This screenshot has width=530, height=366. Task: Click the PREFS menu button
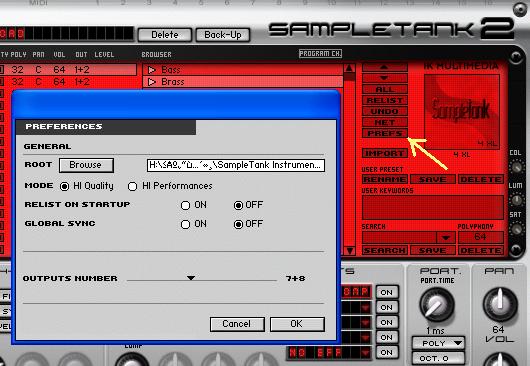[385, 133]
